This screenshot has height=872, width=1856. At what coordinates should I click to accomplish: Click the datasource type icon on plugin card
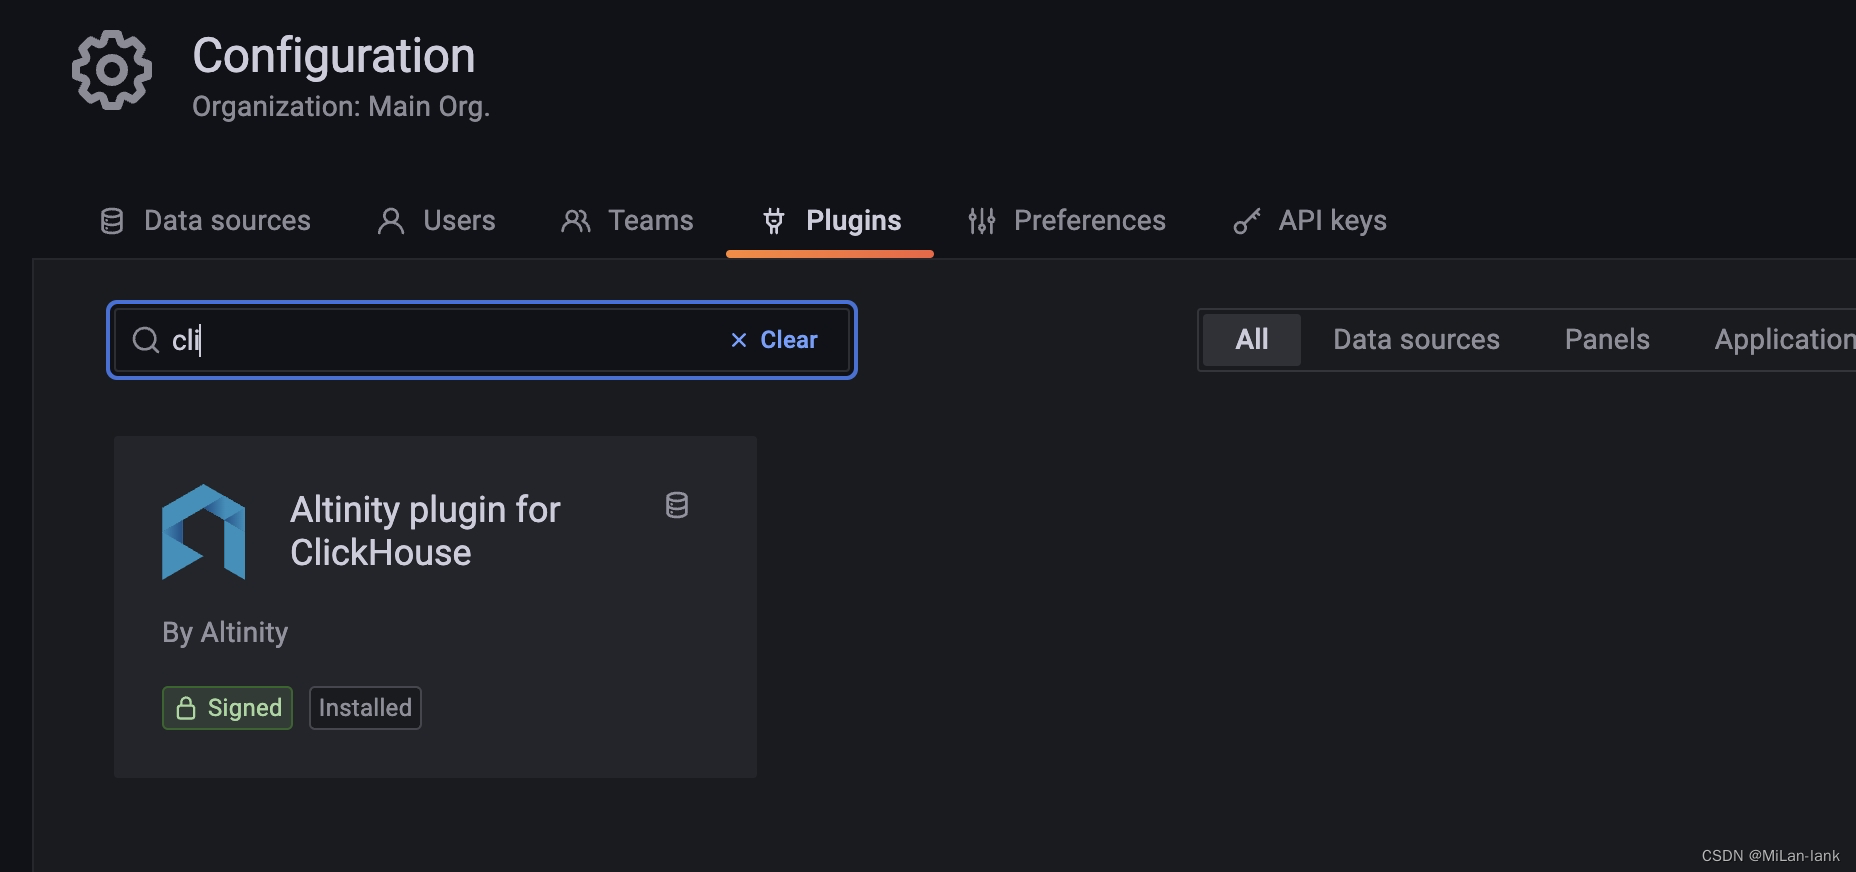point(677,505)
